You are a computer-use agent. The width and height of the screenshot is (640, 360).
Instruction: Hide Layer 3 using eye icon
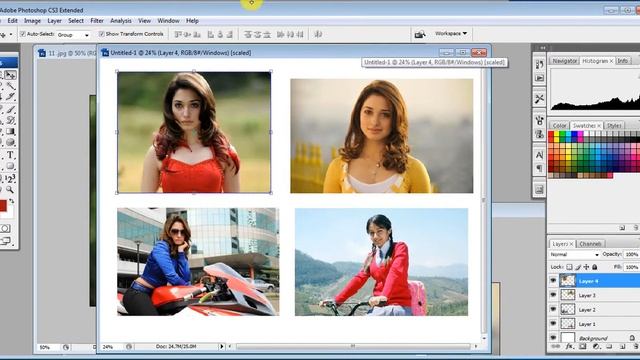click(x=553, y=295)
